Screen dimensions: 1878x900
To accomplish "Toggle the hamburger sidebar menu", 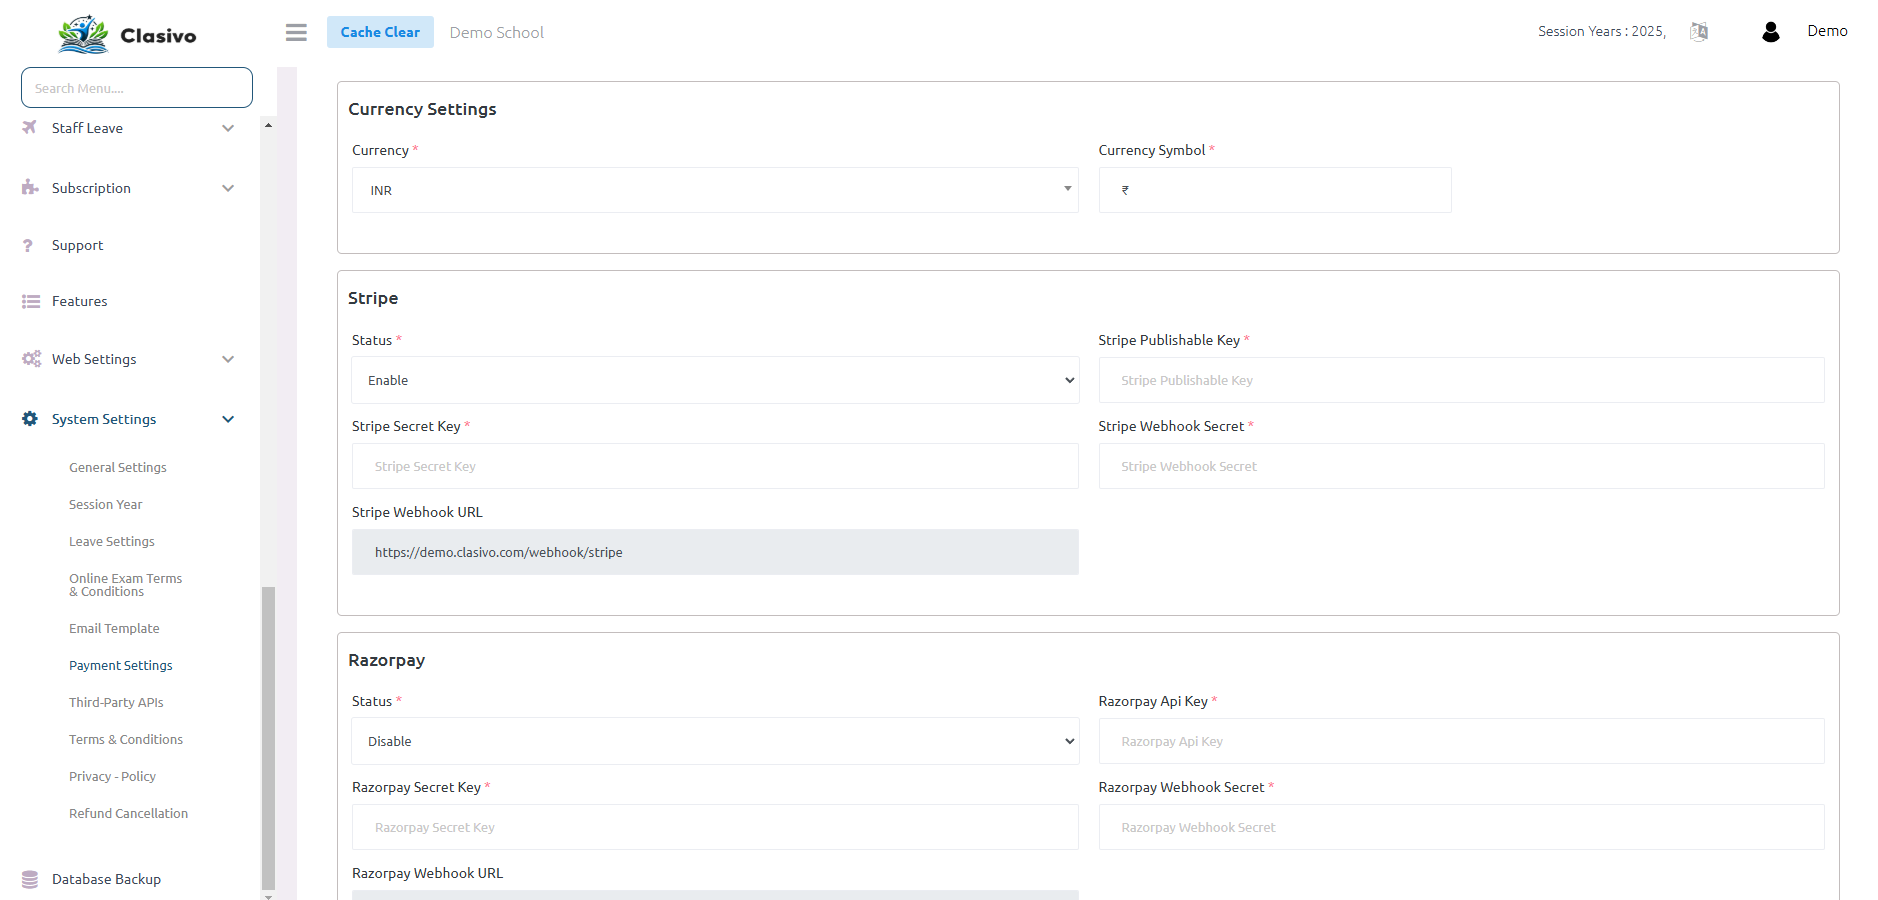I will click(296, 32).
